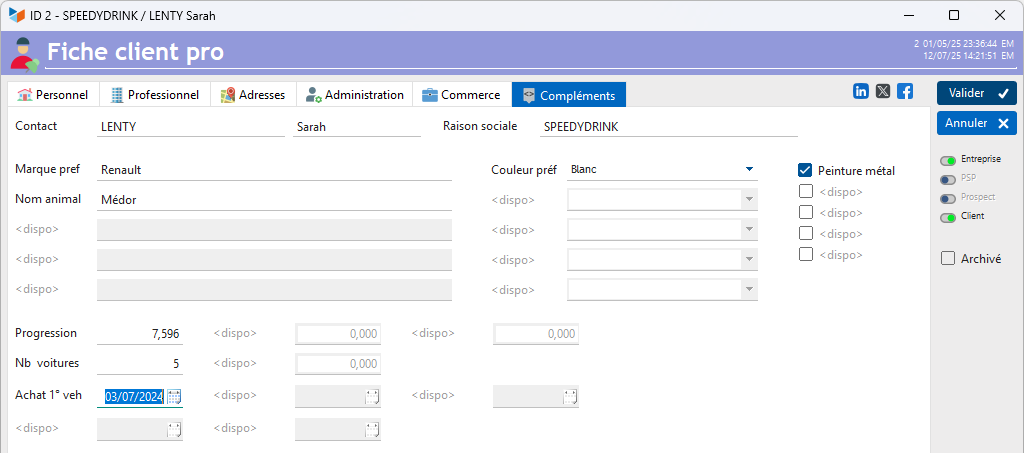The image size is (1024, 453).
Task: Switch to the Personnel tab
Action: pyautogui.click(x=53, y=95)
